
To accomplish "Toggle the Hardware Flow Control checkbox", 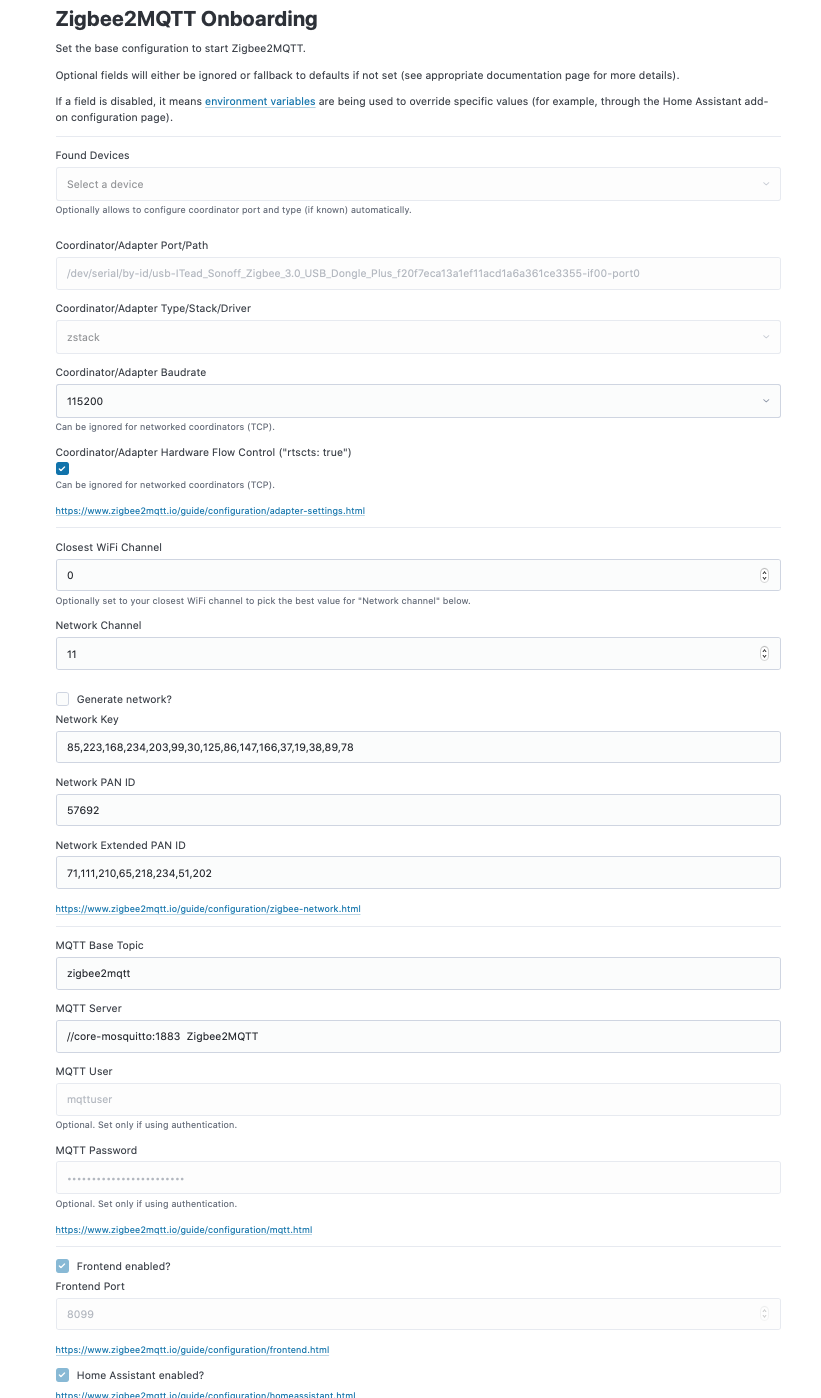I will (x=63, y=468).
